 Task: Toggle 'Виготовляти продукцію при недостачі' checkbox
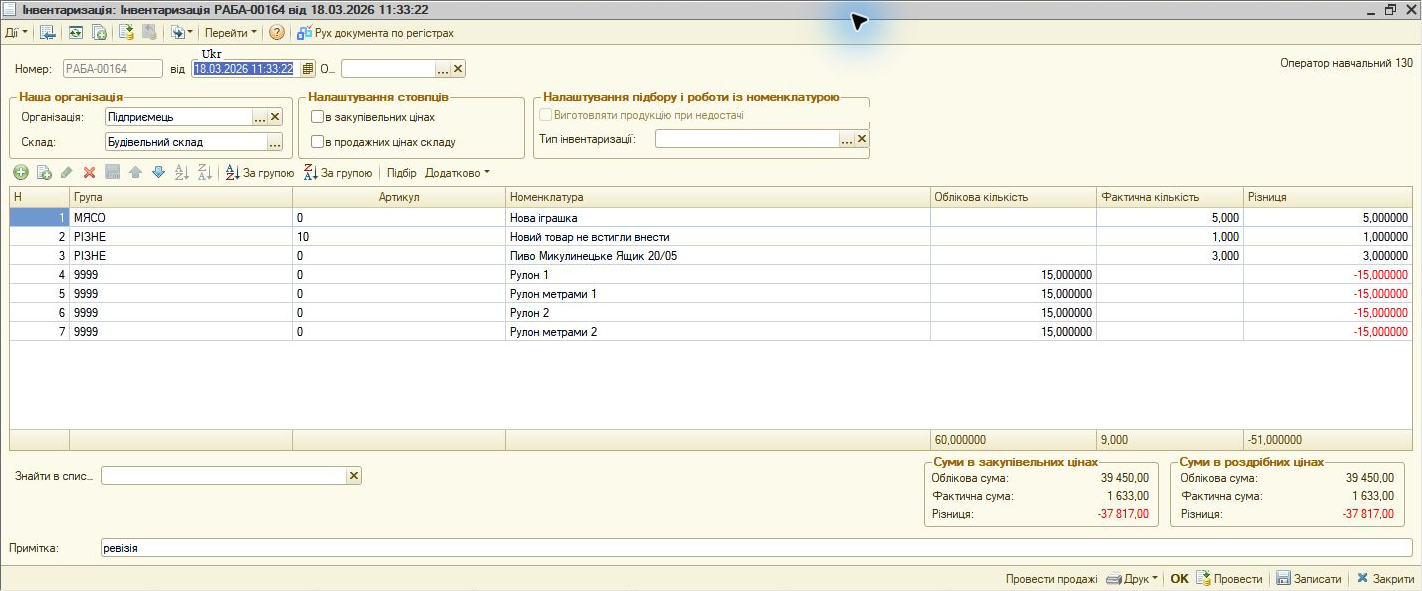pyautogui.click(x=545, y=115)
